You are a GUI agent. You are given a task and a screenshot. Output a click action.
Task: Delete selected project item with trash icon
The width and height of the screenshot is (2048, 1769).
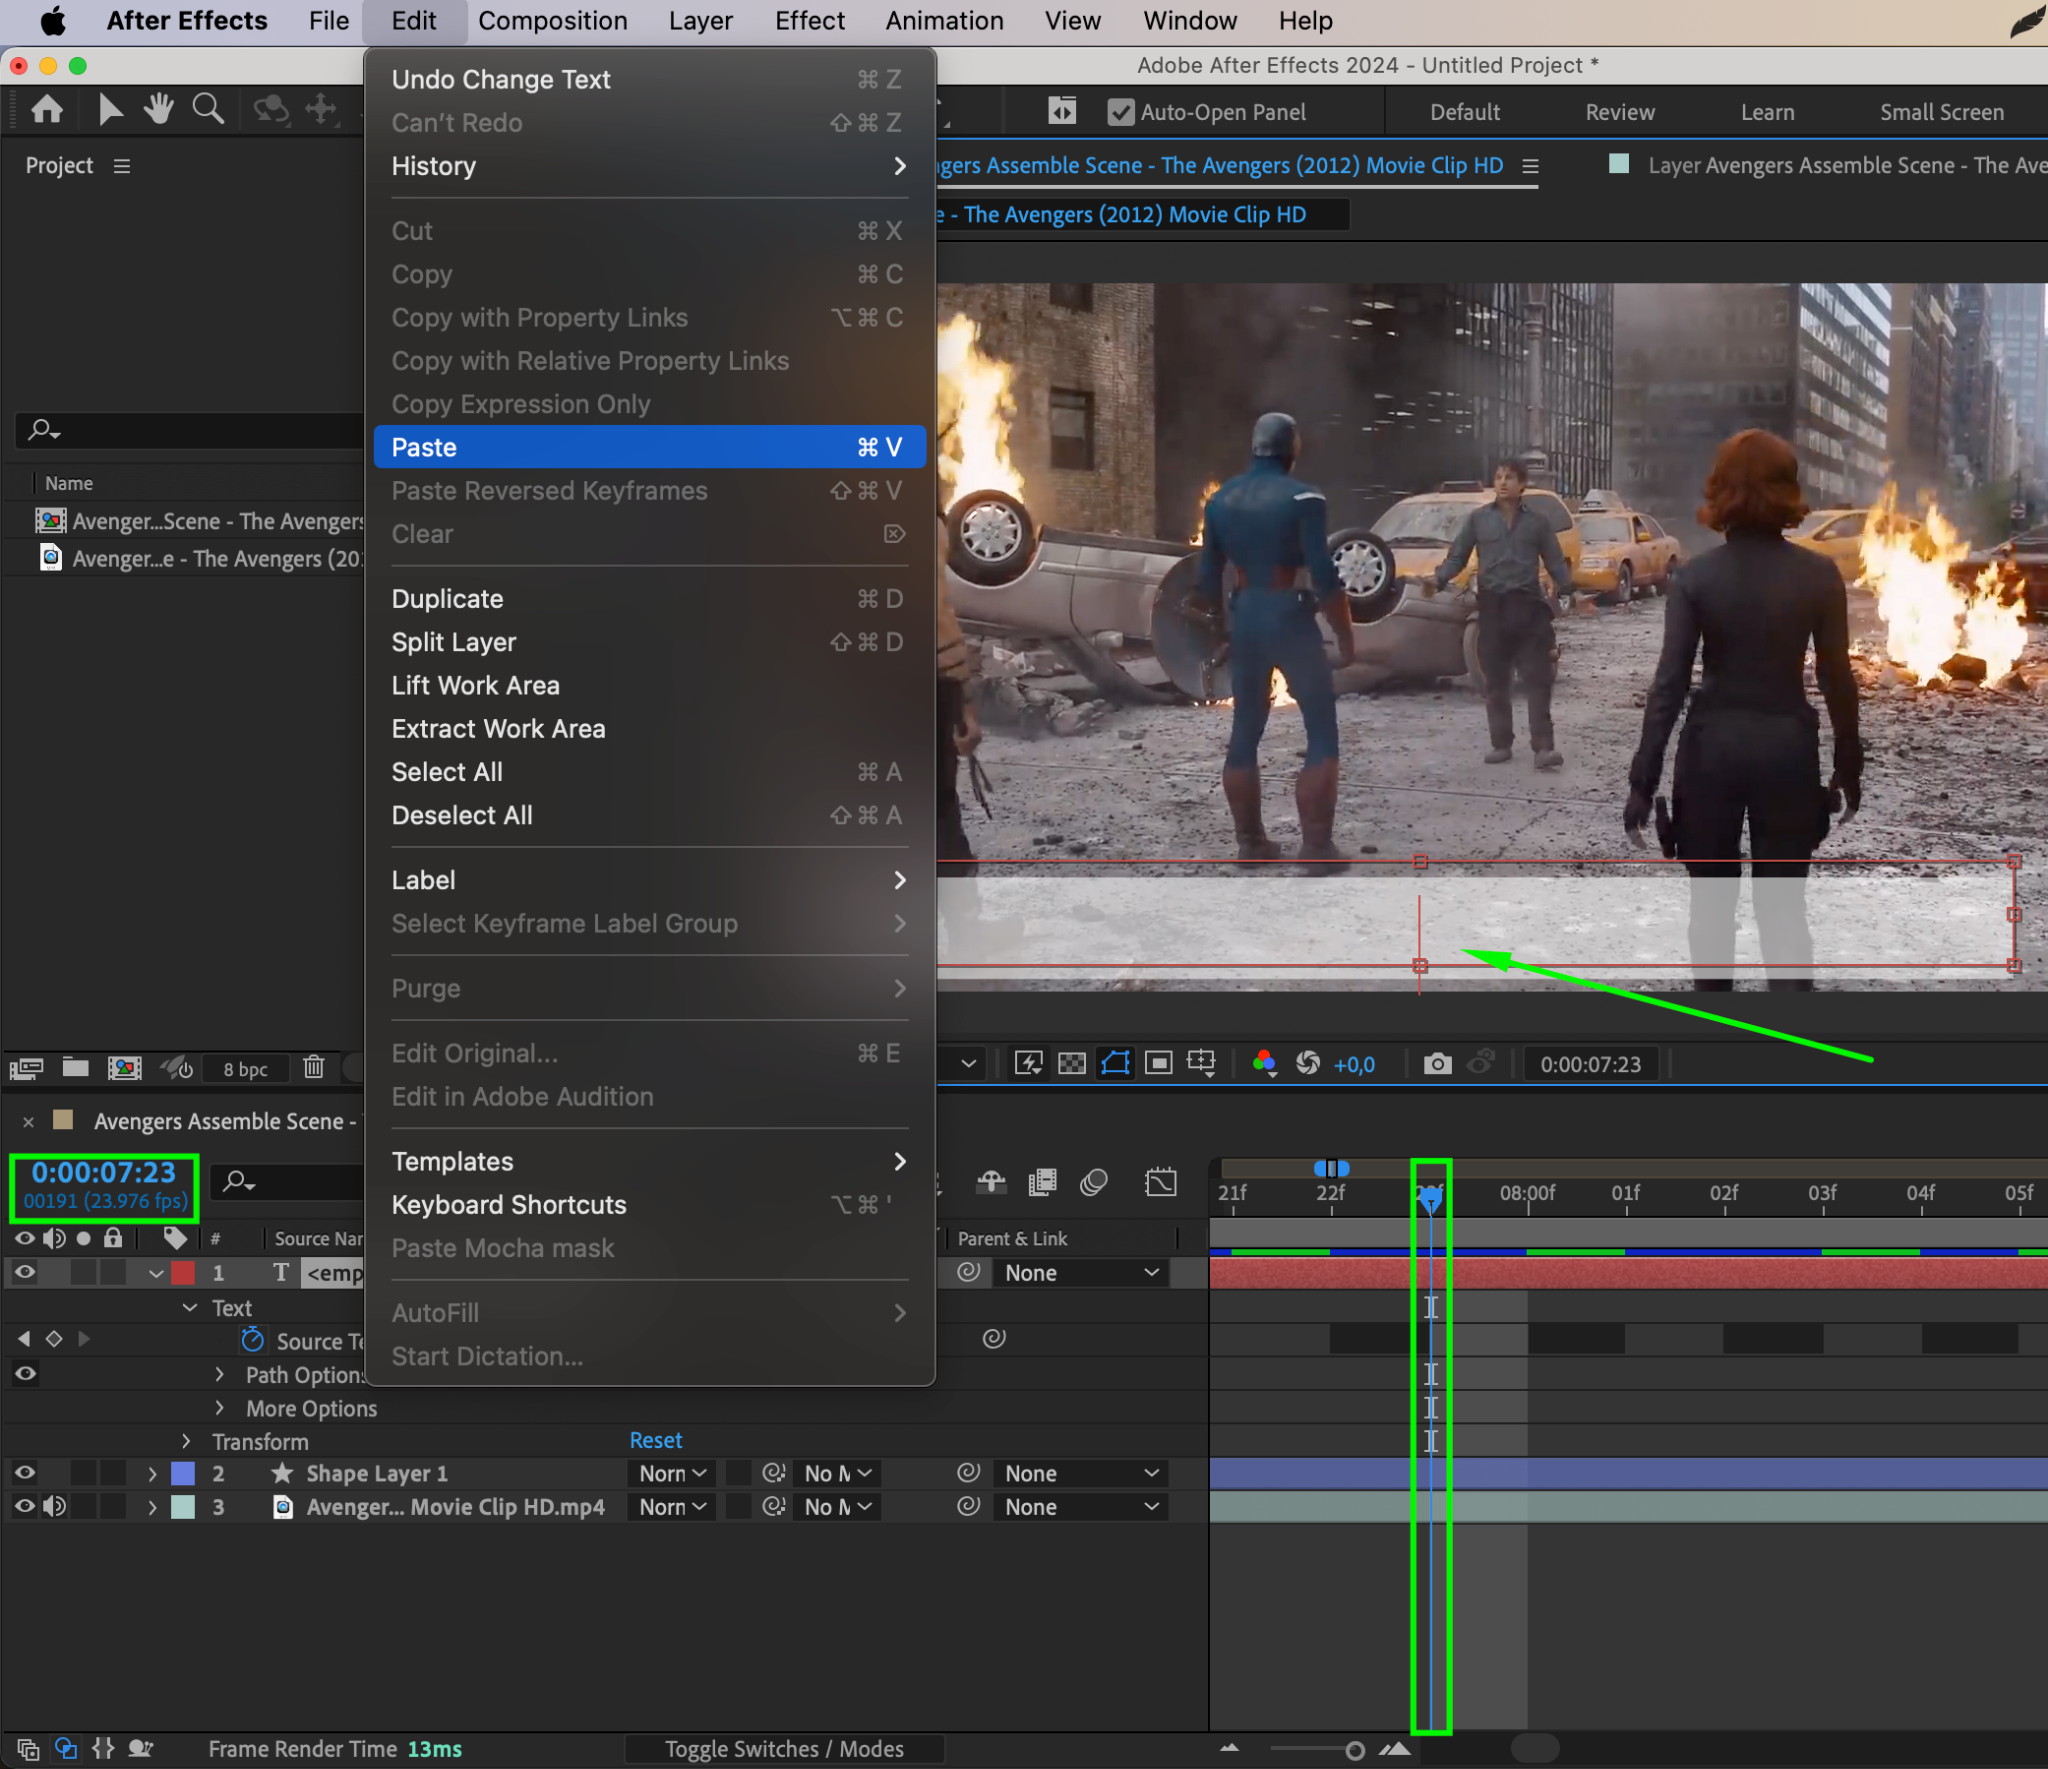[x=314, y=1067]
